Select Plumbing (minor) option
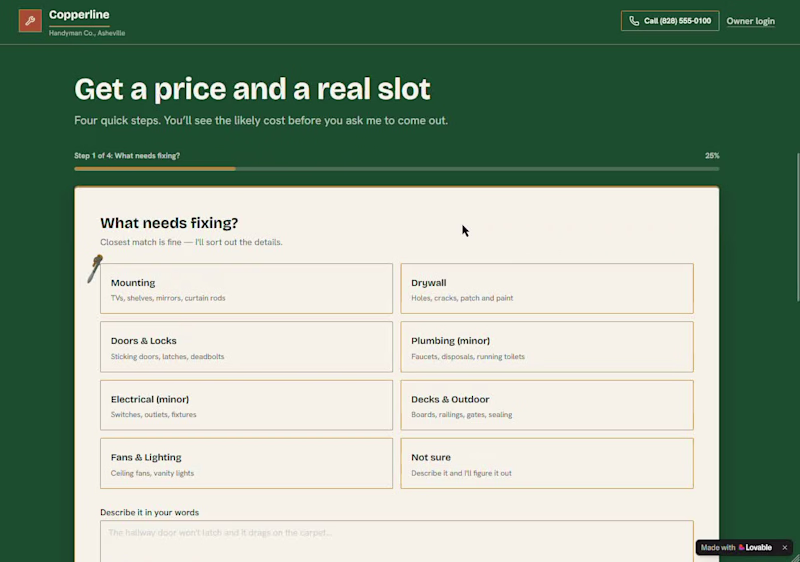This screenshot has width=800, height=562. pyautogui.click(x=547, y=347)
